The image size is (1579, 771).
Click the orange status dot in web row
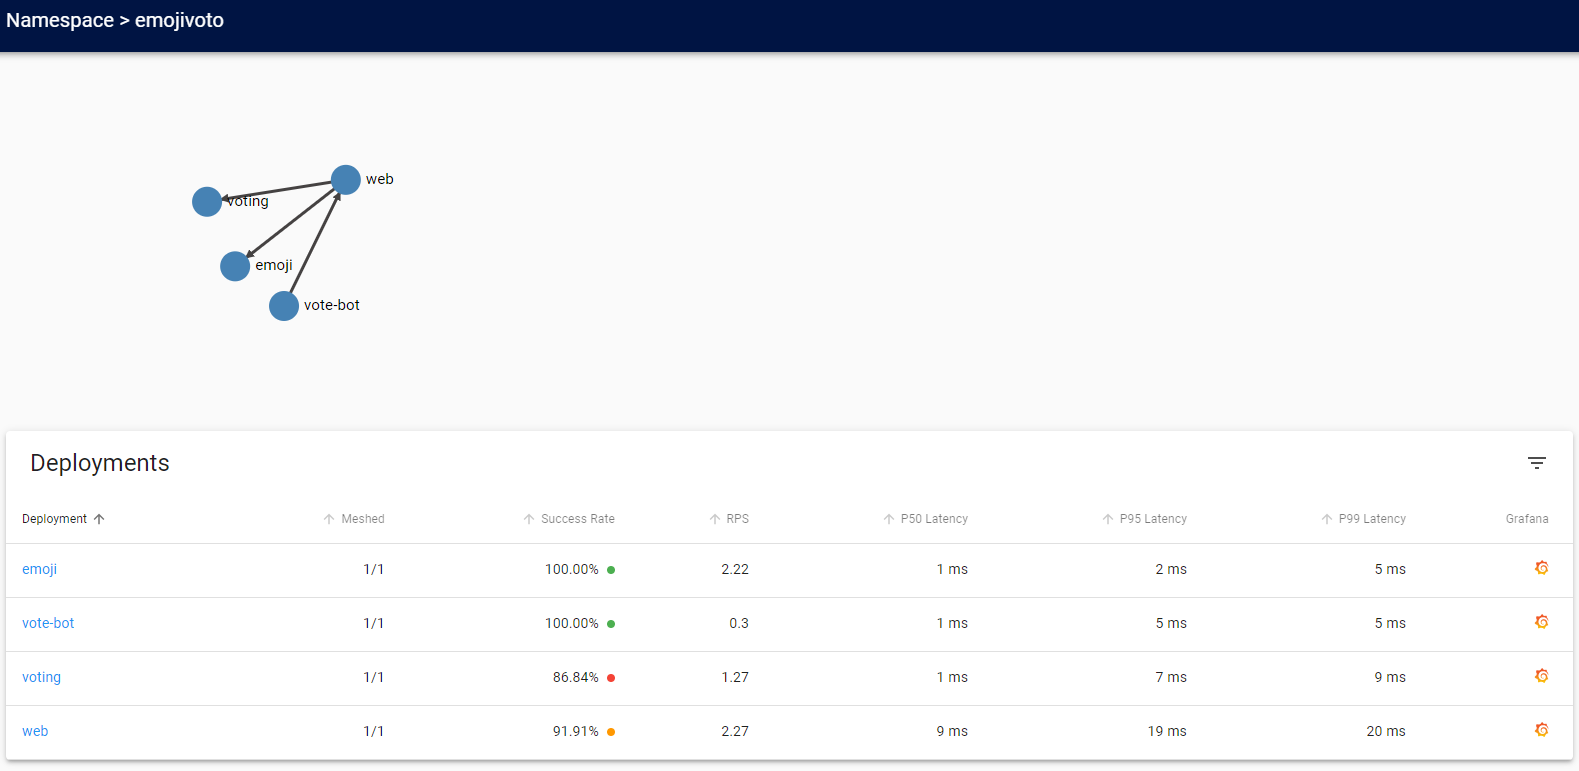[611, 732]
